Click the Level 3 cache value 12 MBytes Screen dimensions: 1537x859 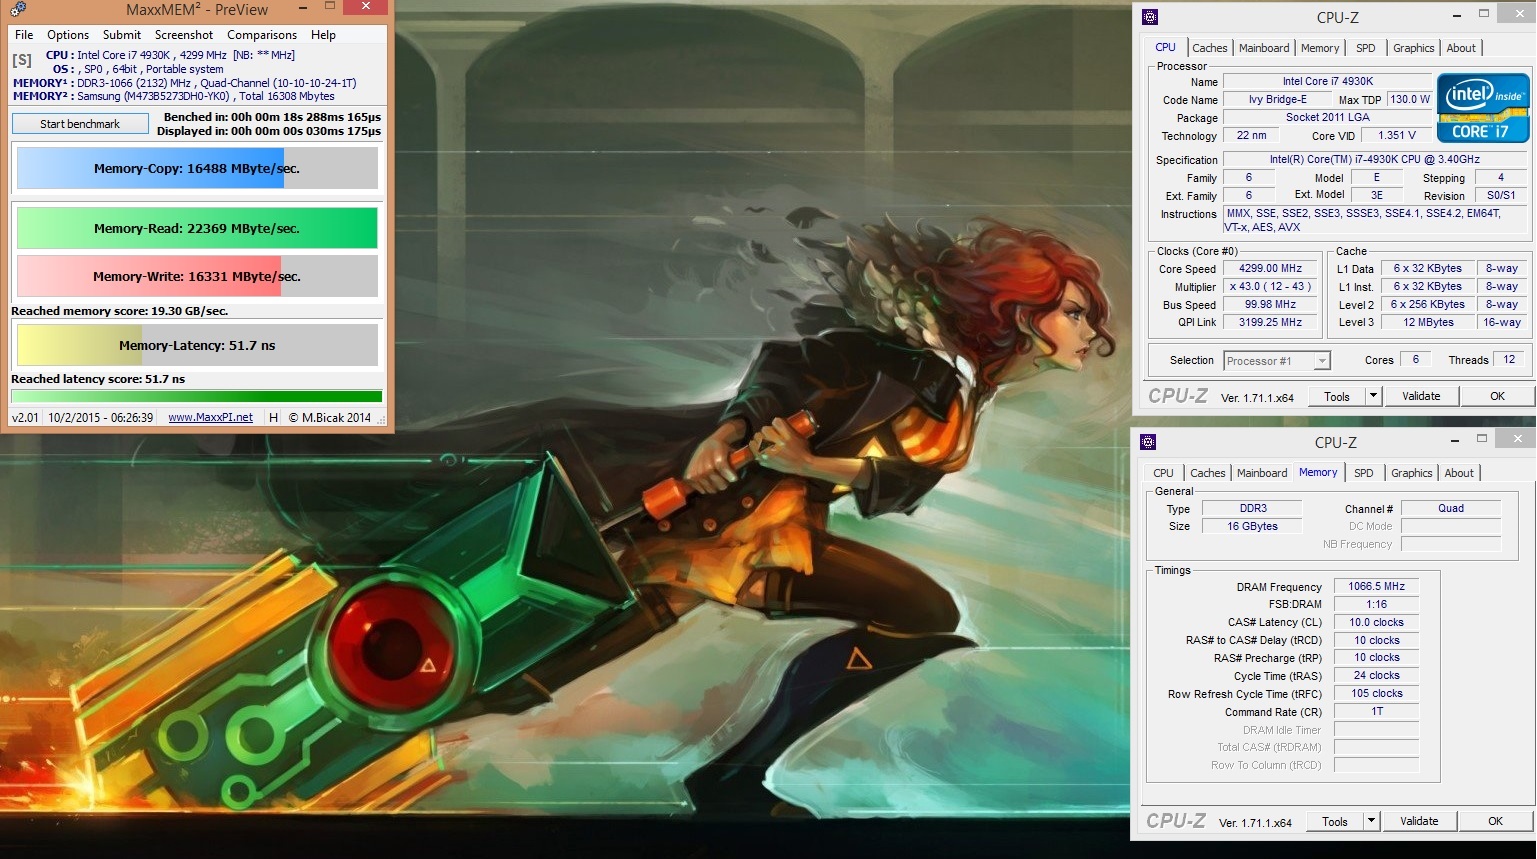click(x=1429, y=322)
